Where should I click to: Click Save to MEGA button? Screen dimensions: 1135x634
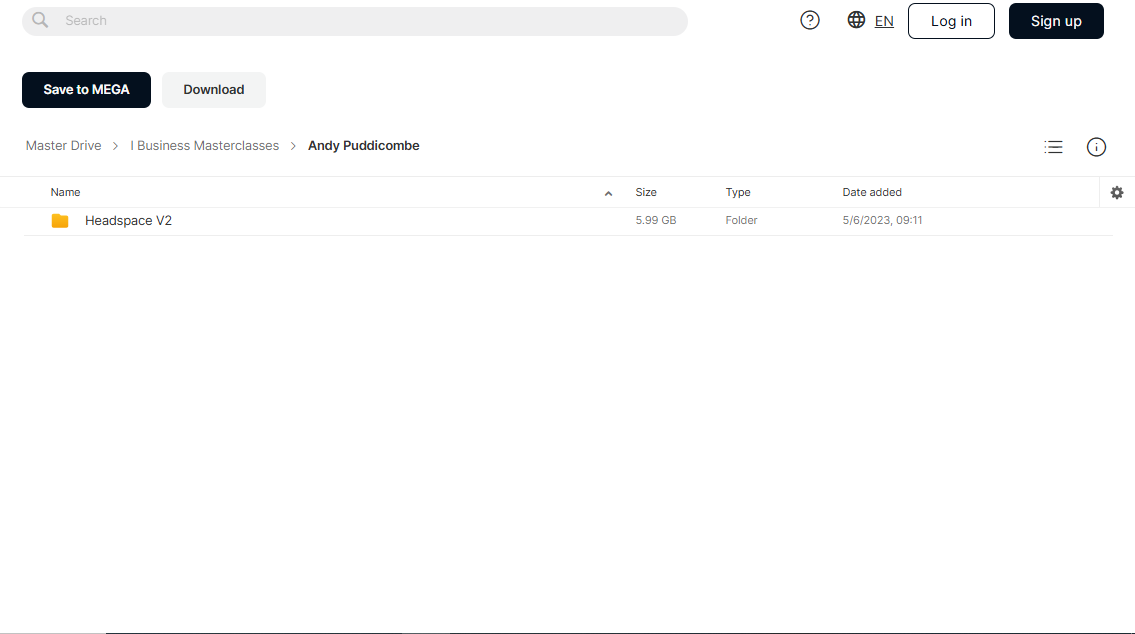(86, 90)
